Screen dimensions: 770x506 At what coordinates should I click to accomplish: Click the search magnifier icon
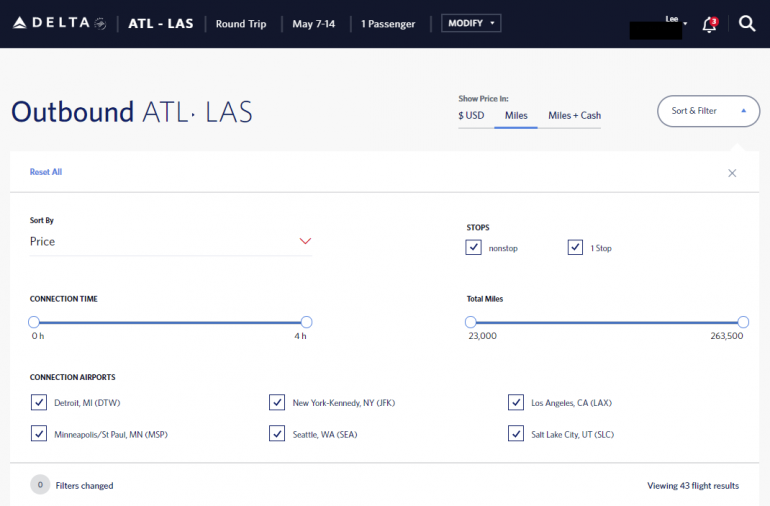(x=747, y=23)
